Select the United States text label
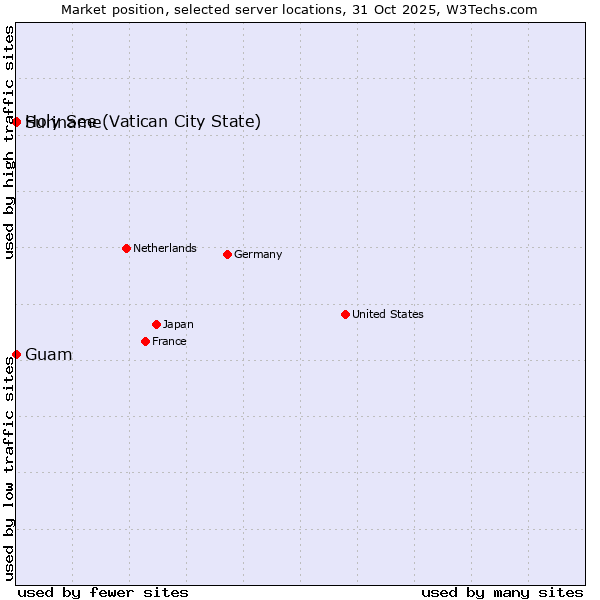Viewport: 600px width, 600px height. click(387, 314)
